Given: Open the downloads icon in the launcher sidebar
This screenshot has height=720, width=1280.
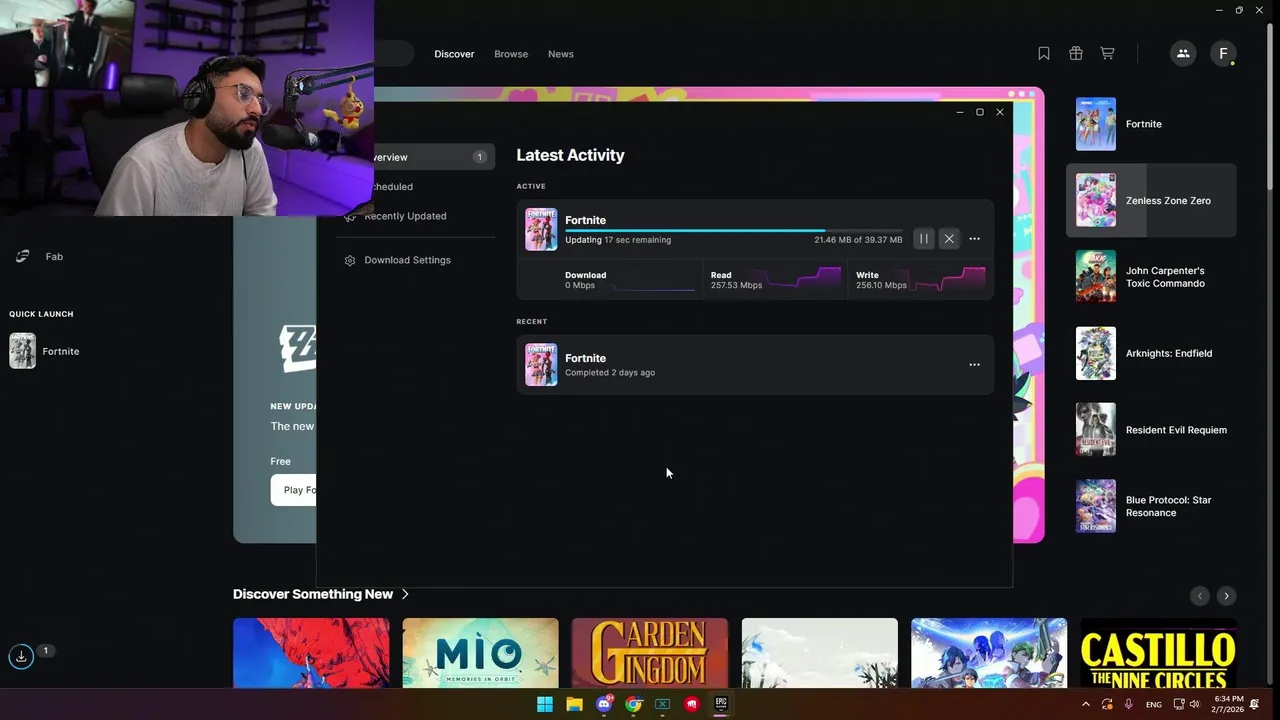Looking at the screenshot, I should pos(21,656).
